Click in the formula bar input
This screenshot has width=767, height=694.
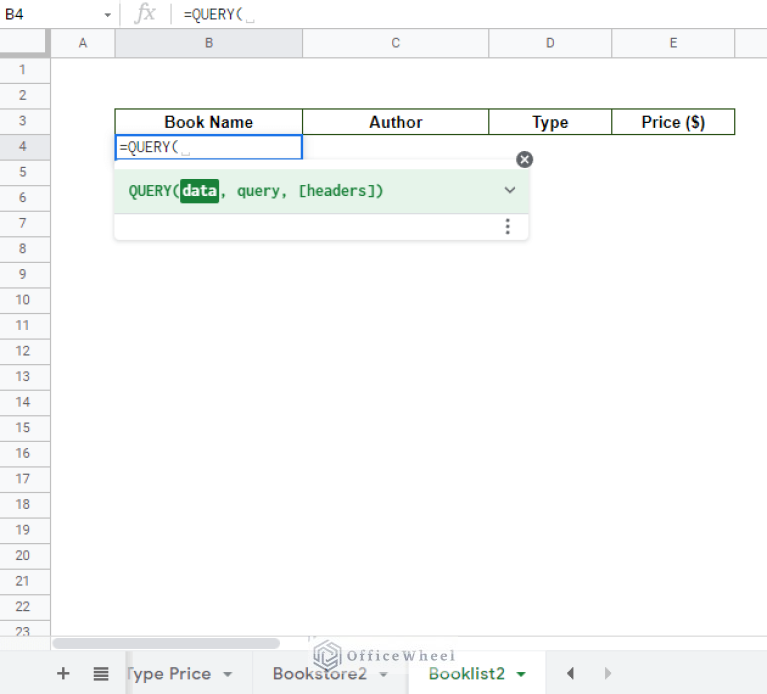[450, 14]
